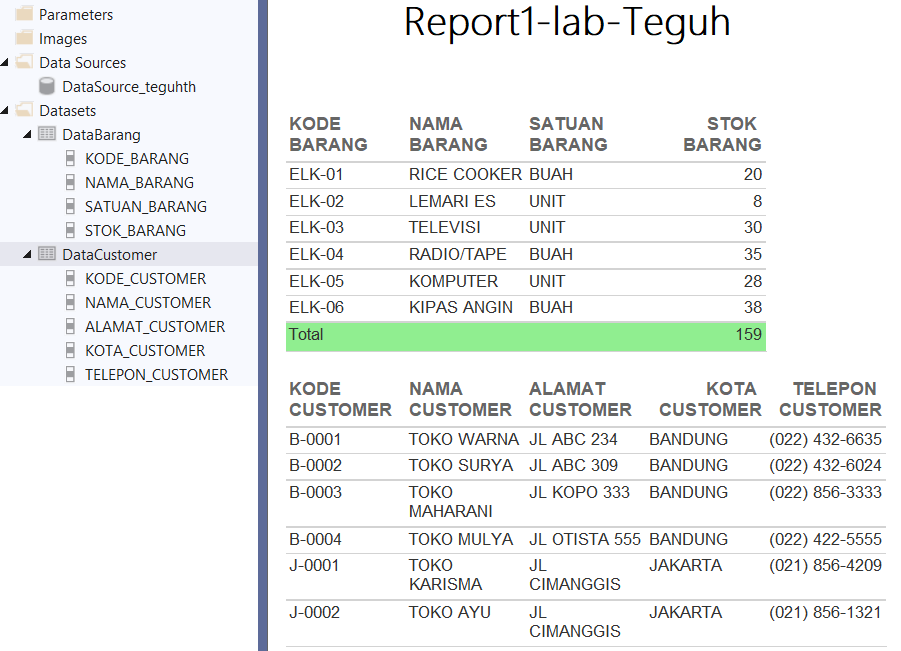Click the NAMA_CUSTOMER field icon
Screen dimensions: 901x651
point(70,302)
